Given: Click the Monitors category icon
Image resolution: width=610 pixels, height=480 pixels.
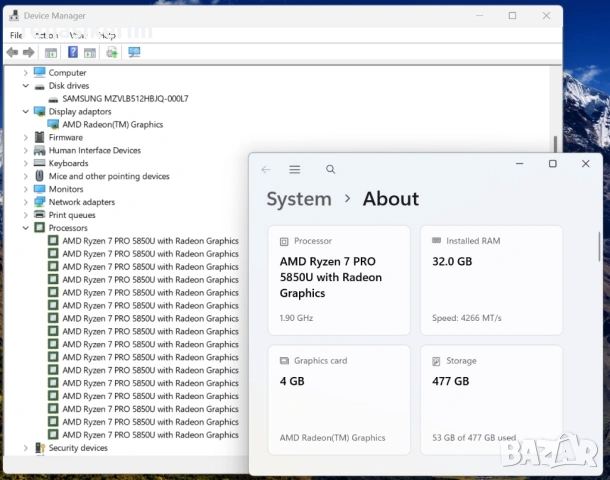Looking at the screenshot, I should pos(39,189).
